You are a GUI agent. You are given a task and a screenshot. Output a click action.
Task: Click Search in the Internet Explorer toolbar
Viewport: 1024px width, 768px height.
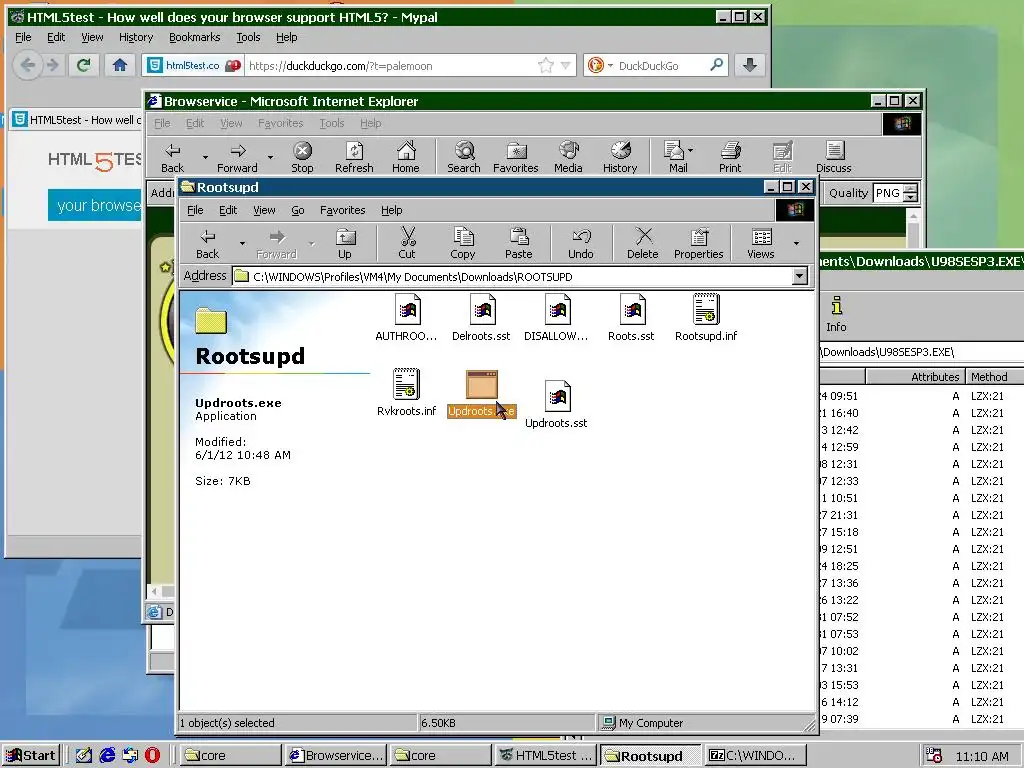(464, 157)
